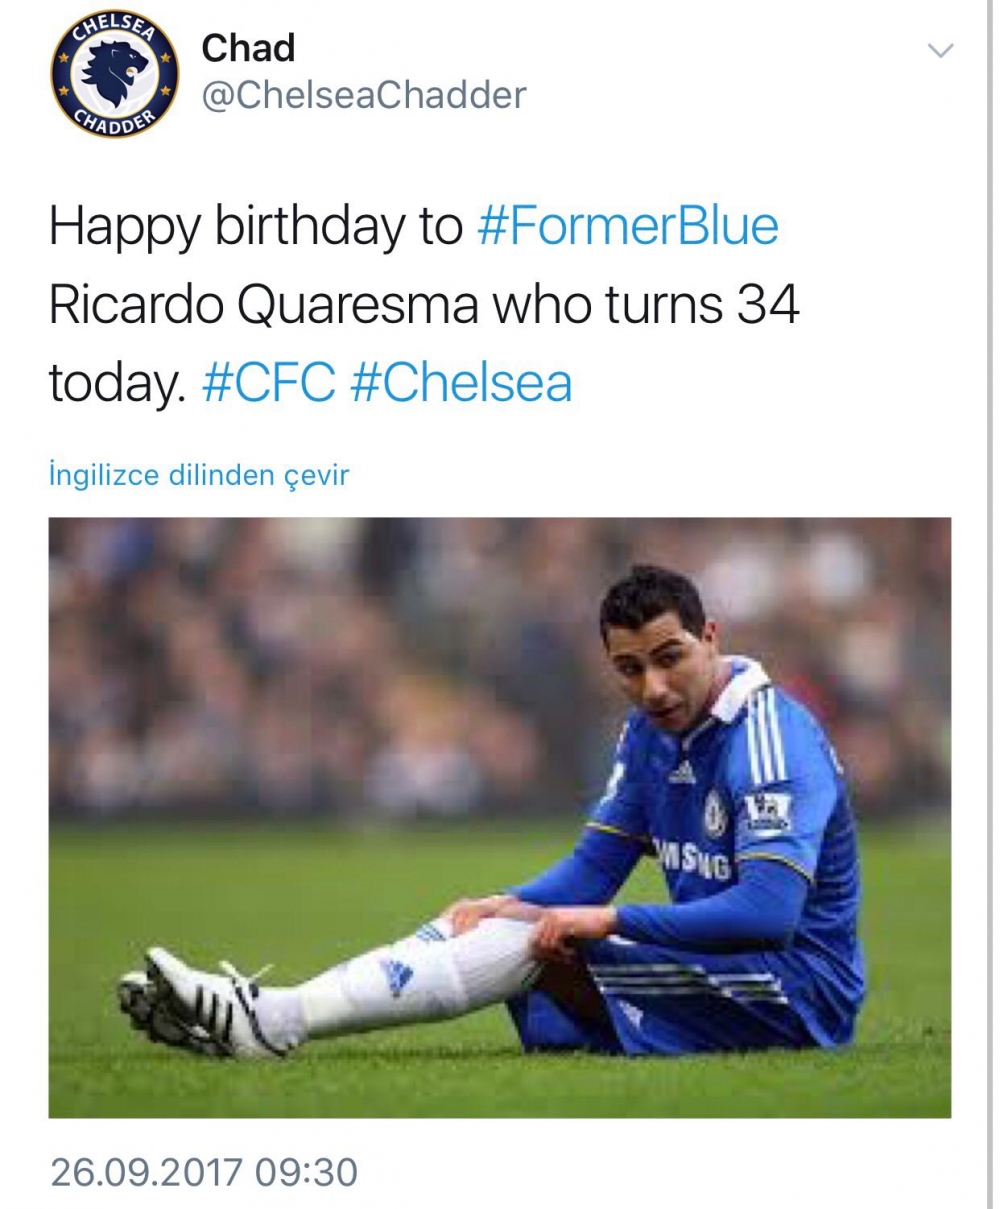Click the tweet timestamp 26.09.2017 09:30
1000x1209 pixels.
204,1171
